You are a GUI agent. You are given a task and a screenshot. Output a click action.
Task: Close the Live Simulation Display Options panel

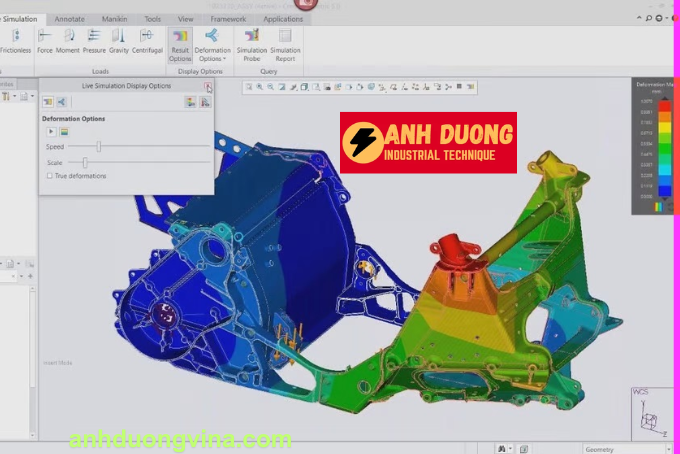tap(207, 87)
